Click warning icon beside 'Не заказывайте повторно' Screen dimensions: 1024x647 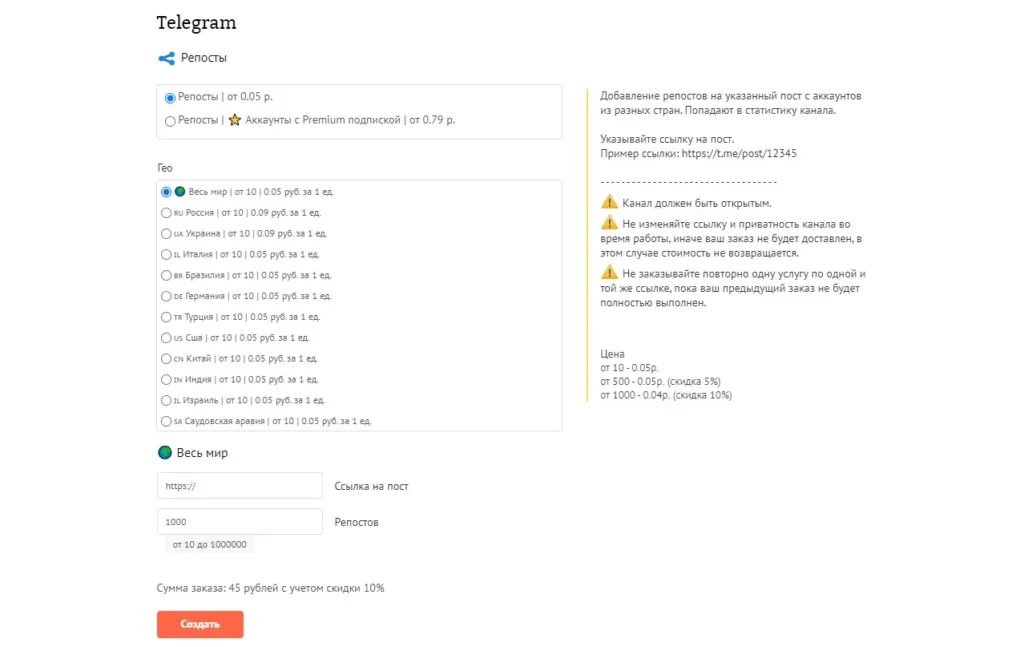[609, 272]
